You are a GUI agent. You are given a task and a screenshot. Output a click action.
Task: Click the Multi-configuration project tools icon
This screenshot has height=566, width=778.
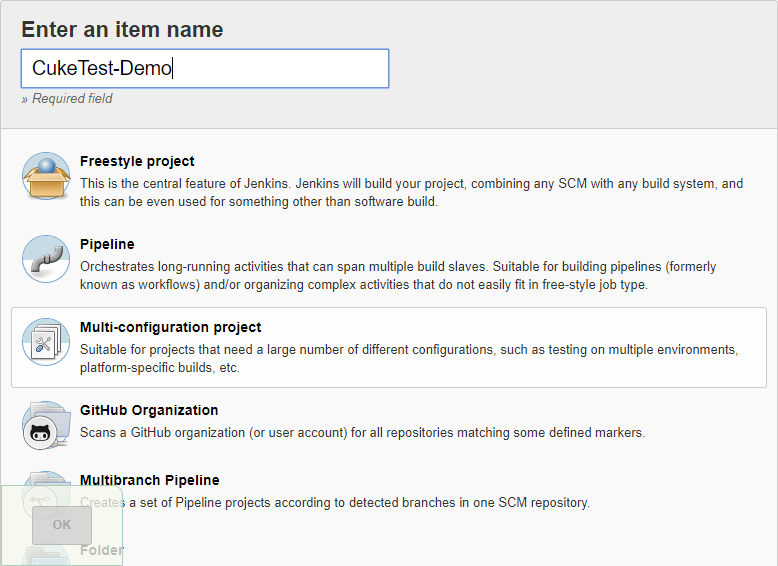[46, 343]
